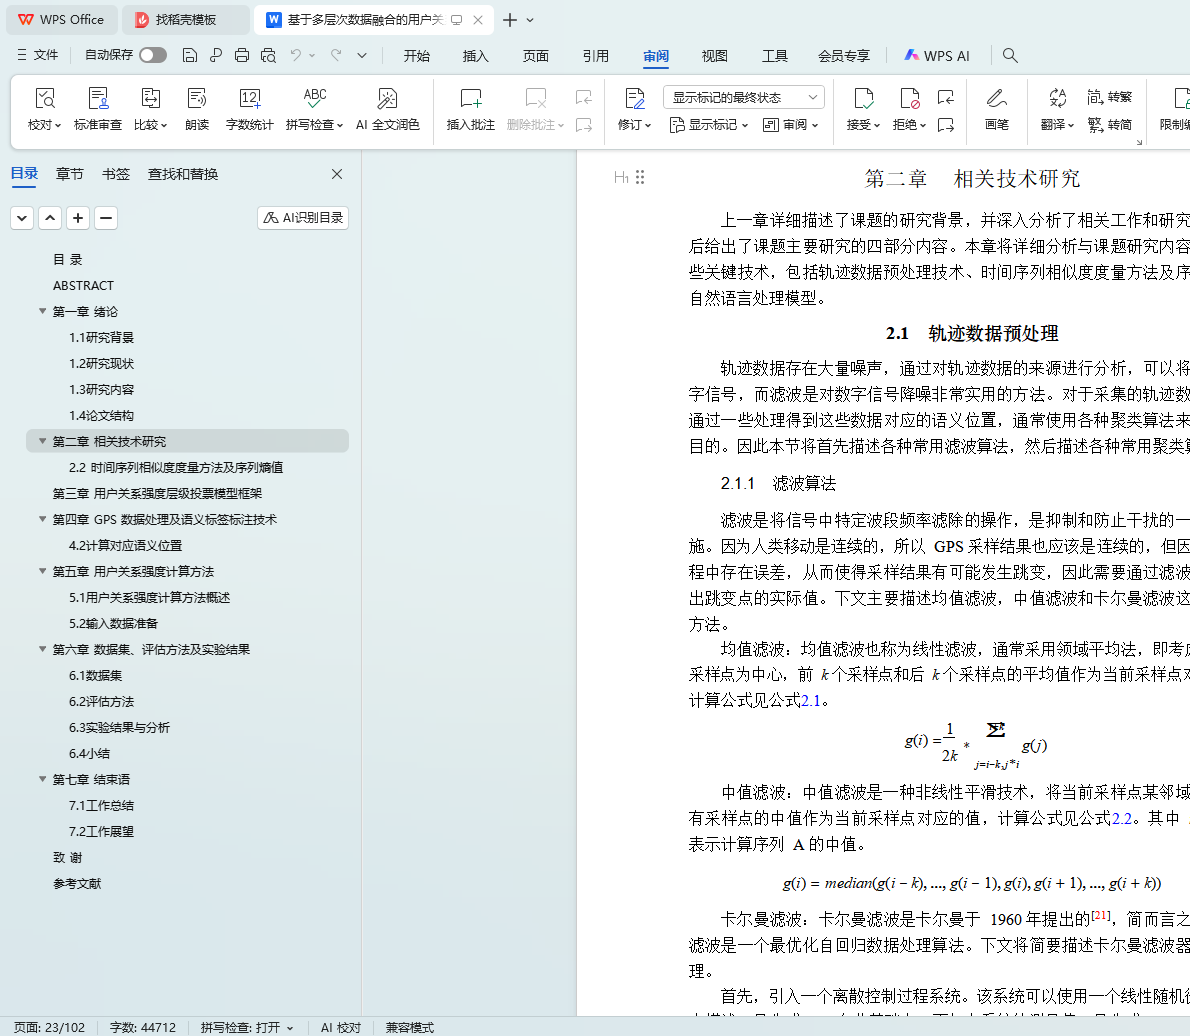This screenshot has height=1036, width=1190.
Task: Click the AI识别目录 button
Action: click(303, 218)
